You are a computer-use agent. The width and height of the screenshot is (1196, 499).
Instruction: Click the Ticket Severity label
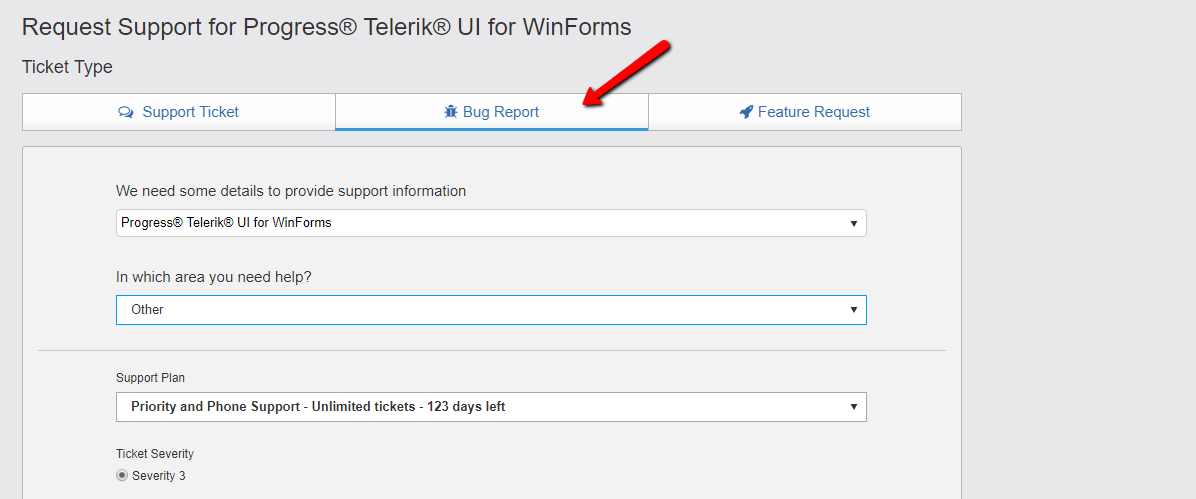154,454
